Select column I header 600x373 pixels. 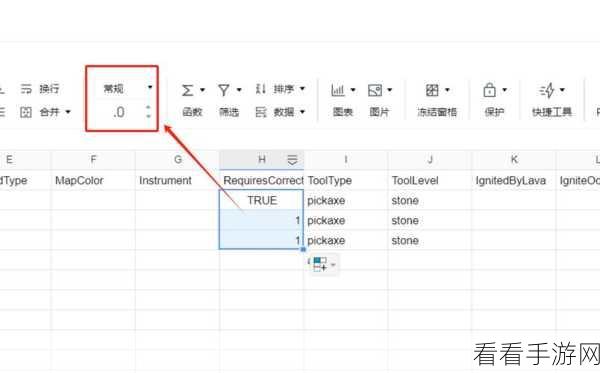pos(346,160)
